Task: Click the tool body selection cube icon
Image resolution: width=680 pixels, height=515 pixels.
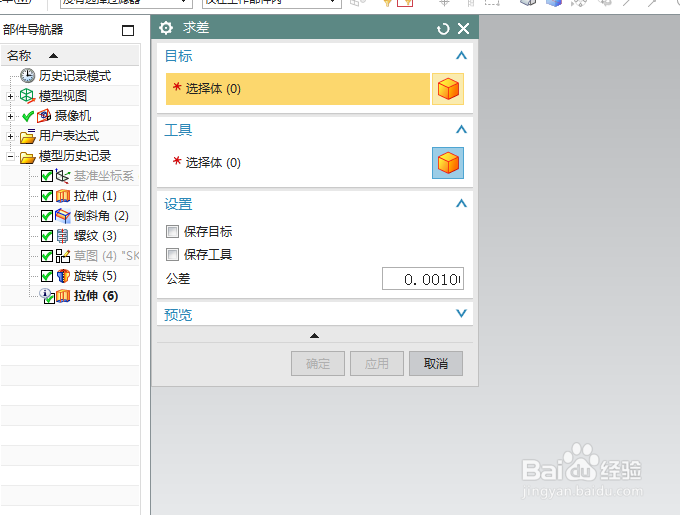Action: [x=448, y=163]
